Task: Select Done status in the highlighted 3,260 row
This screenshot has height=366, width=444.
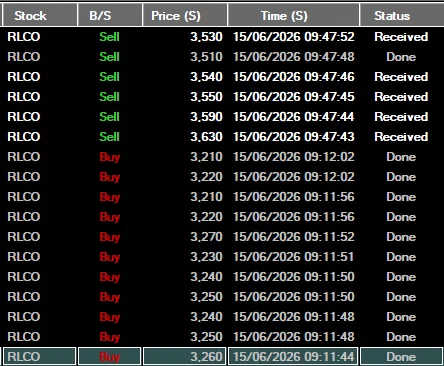Action: (x=401, y=357)
